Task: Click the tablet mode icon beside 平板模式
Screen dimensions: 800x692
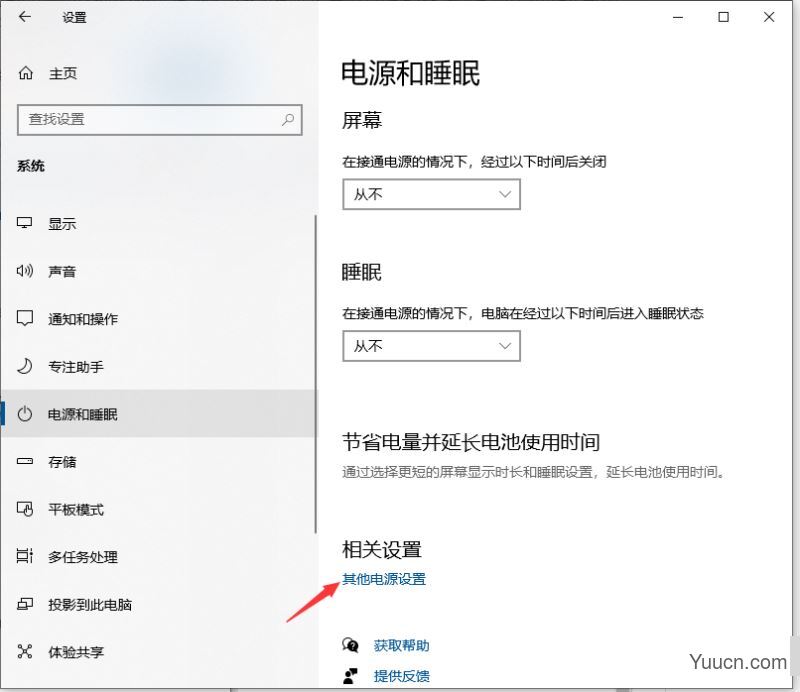Action: coord(24,509)
